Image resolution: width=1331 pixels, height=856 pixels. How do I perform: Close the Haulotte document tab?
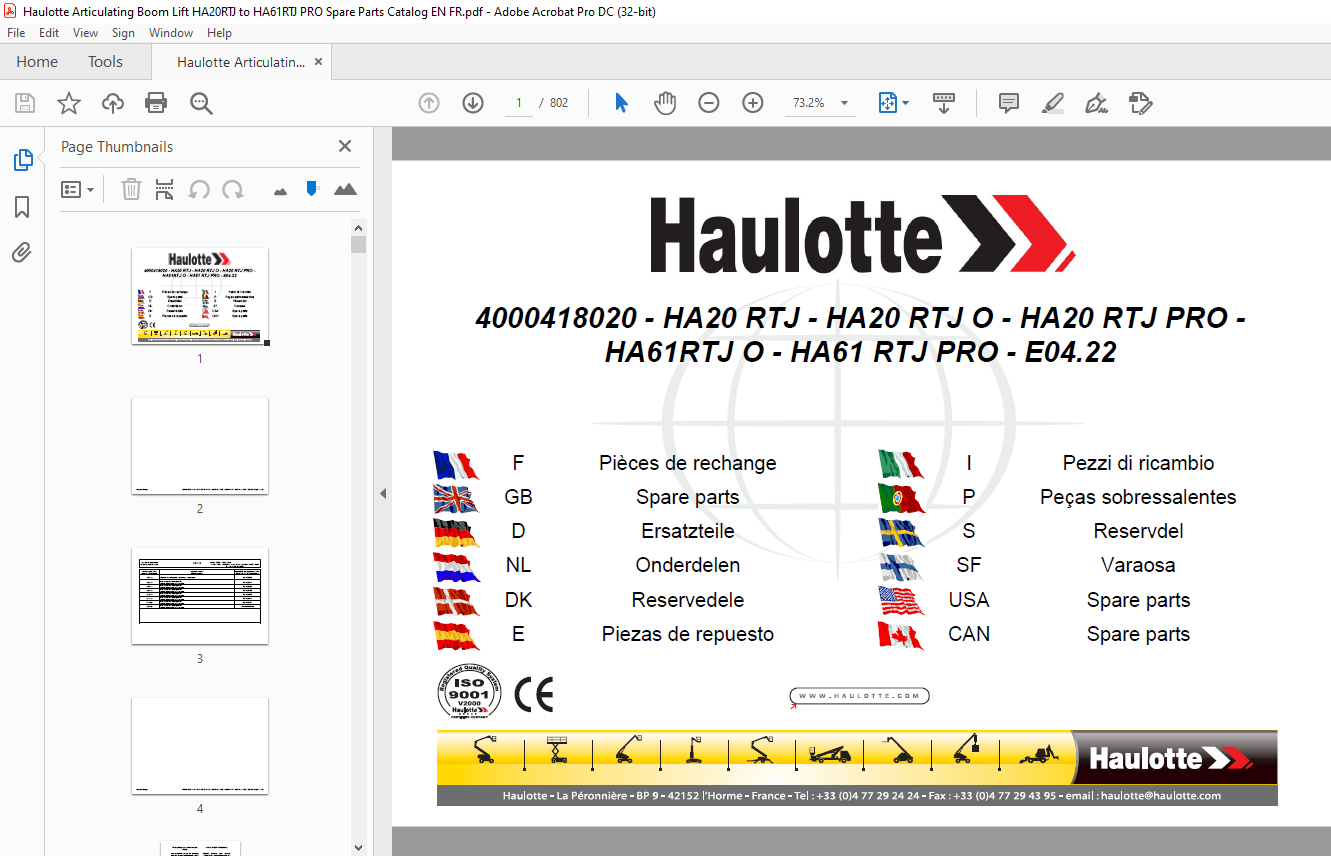(x=319, y=62)
